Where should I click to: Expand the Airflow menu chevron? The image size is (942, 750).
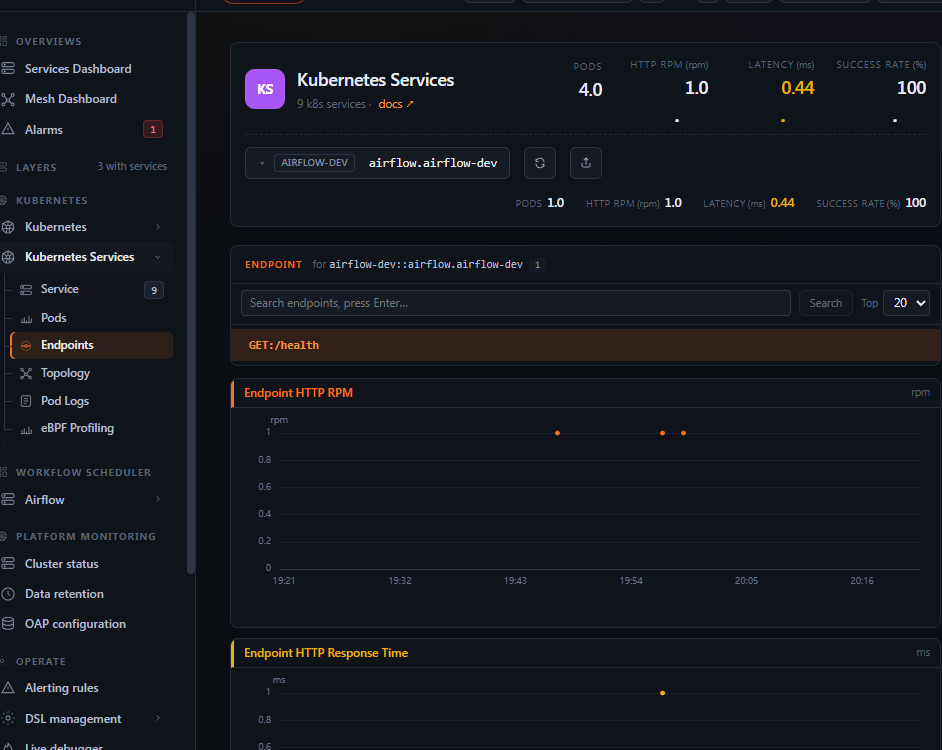pos(158,499)
